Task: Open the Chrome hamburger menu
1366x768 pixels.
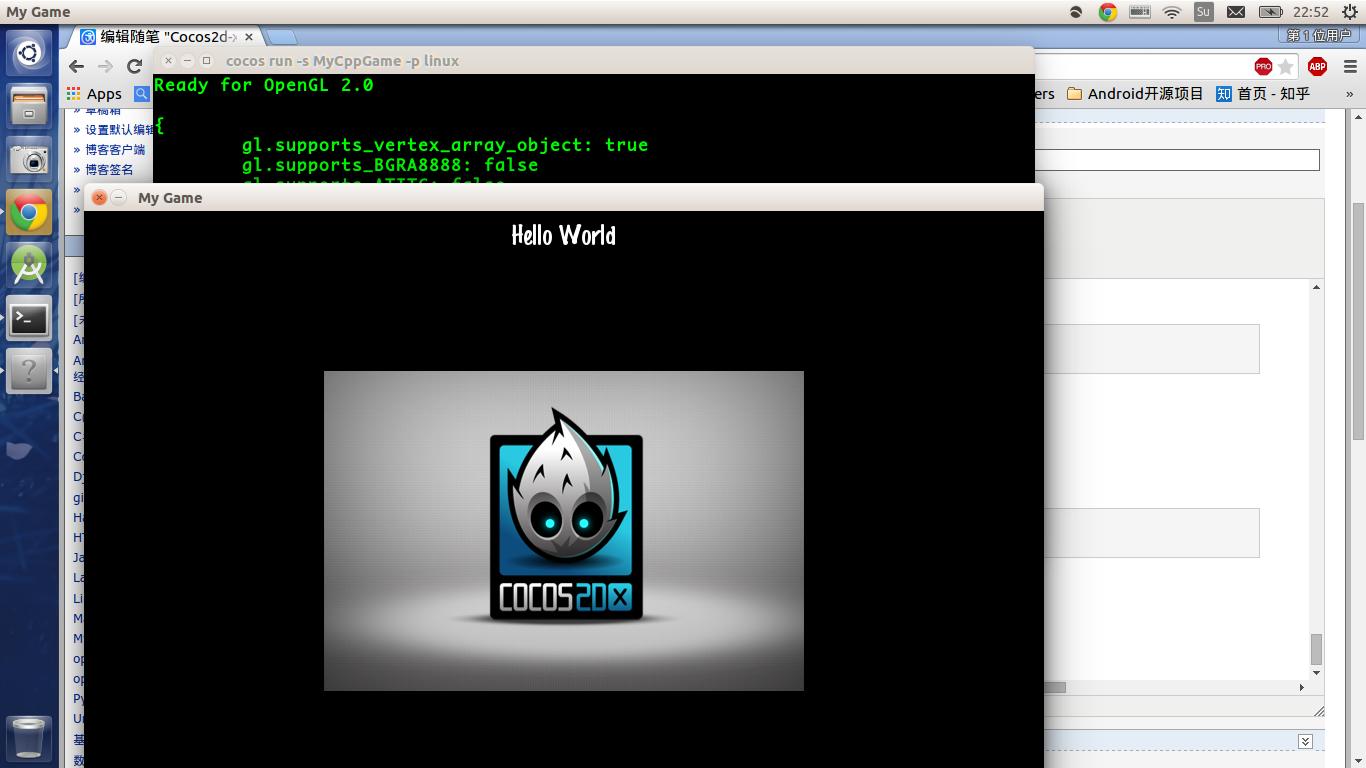Action: [x=1349, y=66]
